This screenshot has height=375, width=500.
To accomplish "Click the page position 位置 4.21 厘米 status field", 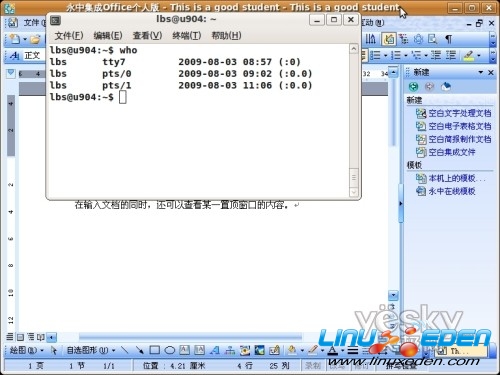I will (174, 366).
